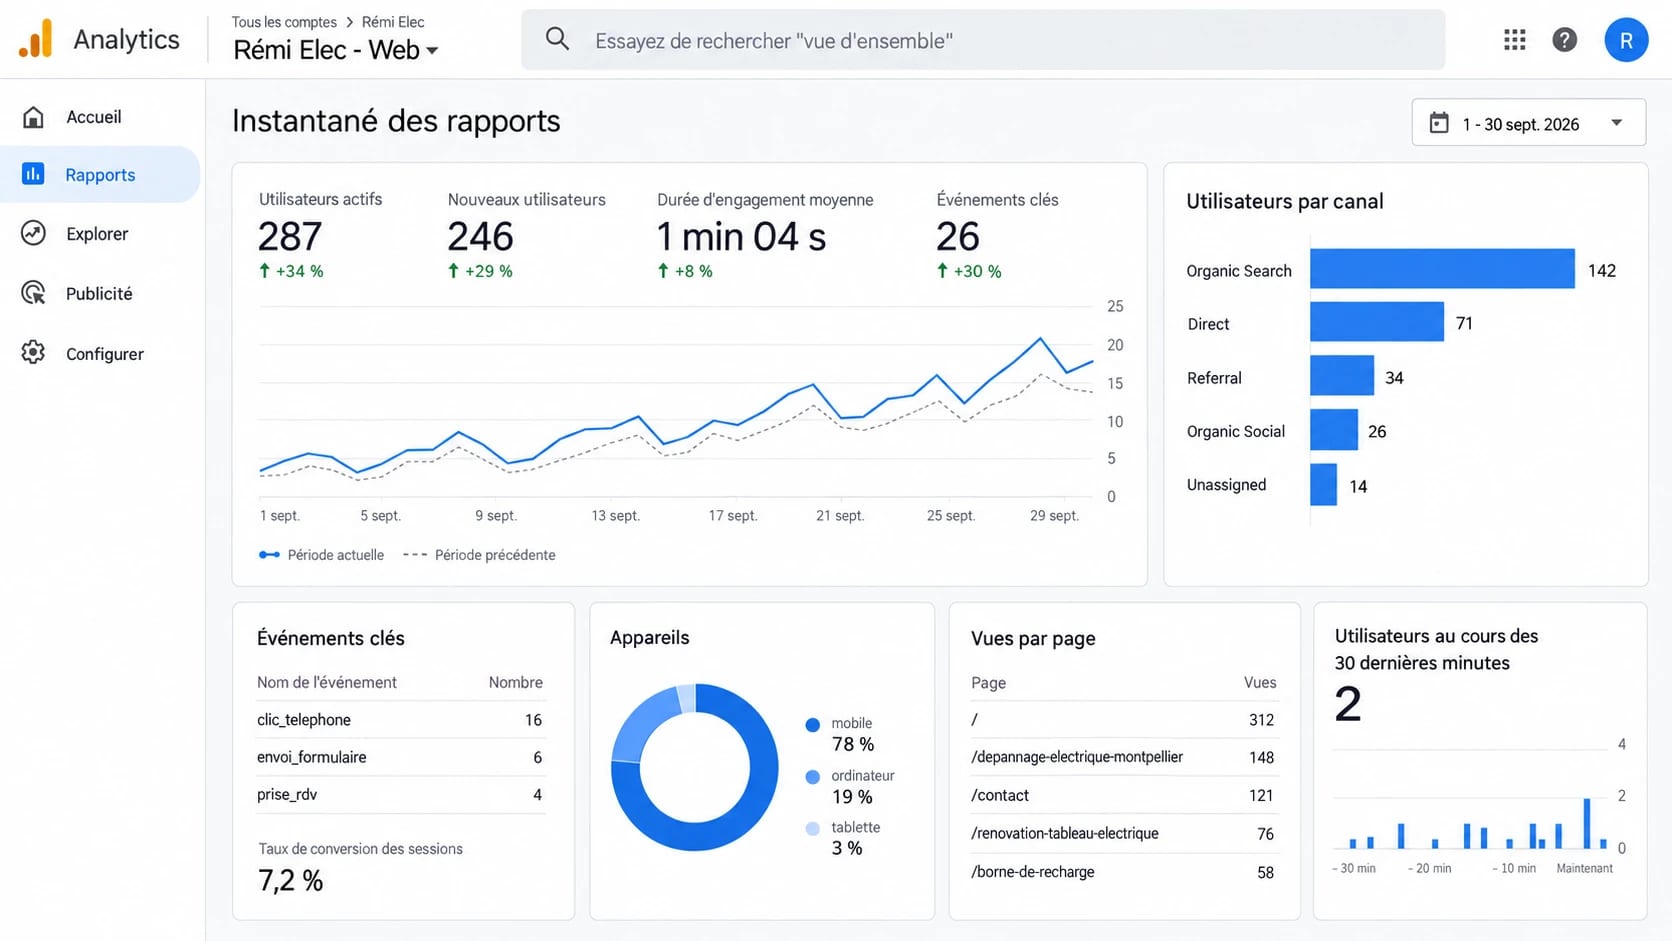Select Rapports in the sidebar
The height and width of the screenshot is (941, 1672).
click(x=100, y=174)
